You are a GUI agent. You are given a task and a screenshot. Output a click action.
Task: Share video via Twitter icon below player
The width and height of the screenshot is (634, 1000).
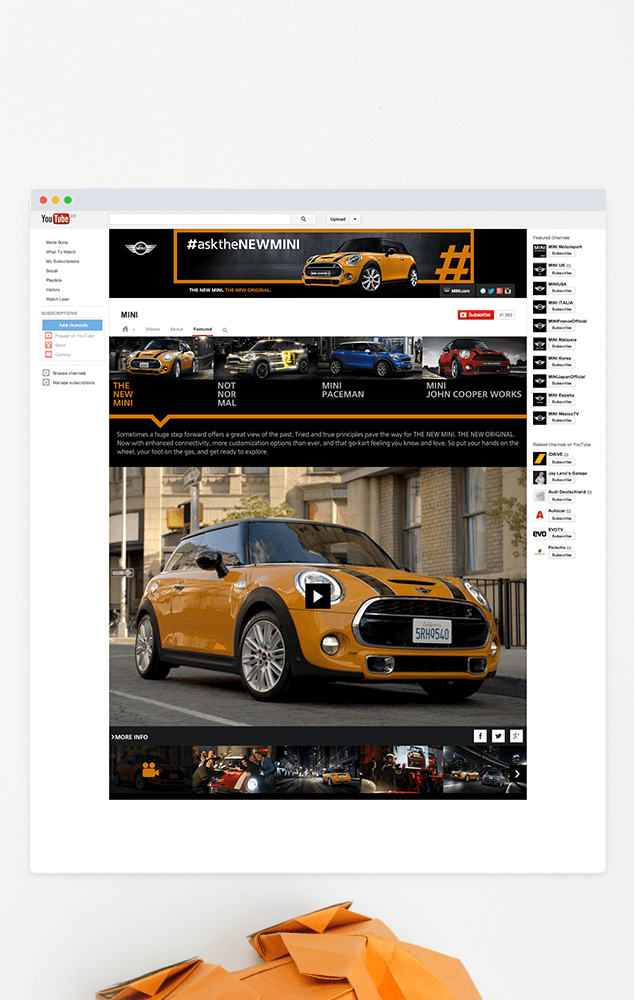tap(498, 736)
